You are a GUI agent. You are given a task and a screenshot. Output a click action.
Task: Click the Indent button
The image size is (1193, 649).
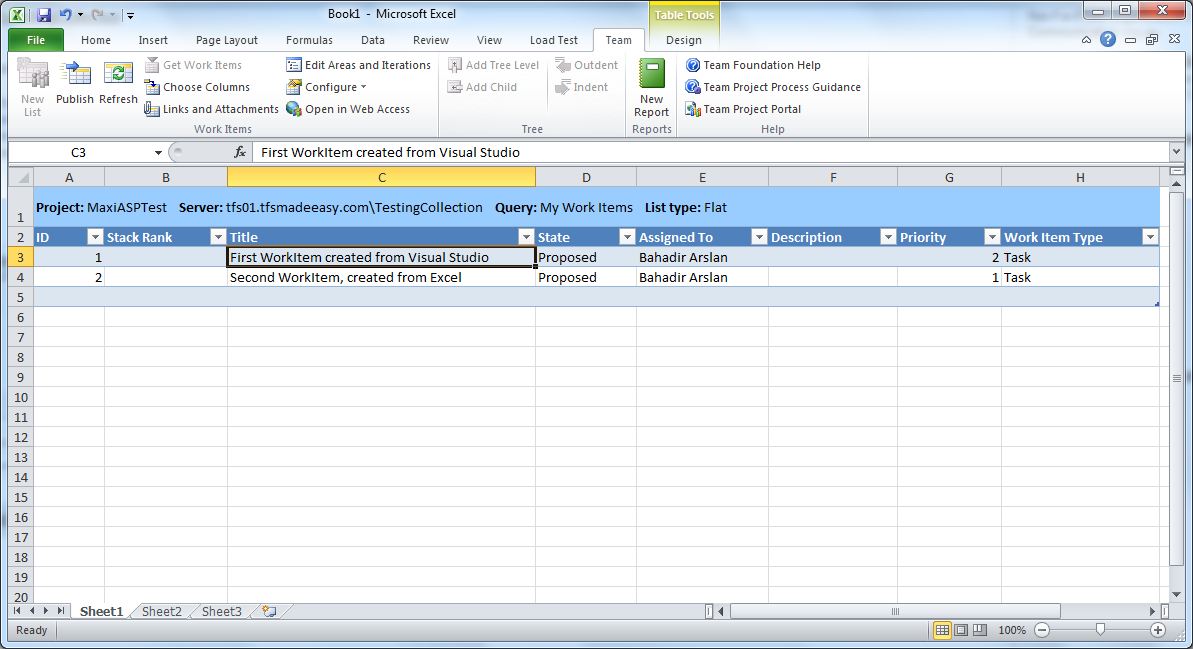coord(581,87)
